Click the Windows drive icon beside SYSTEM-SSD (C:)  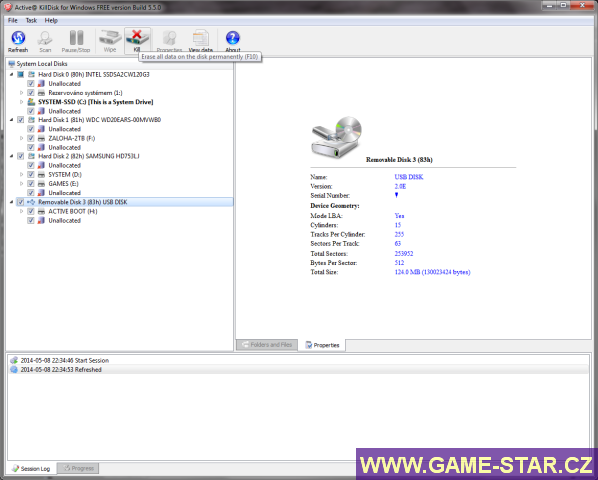(x=31, y=102)
